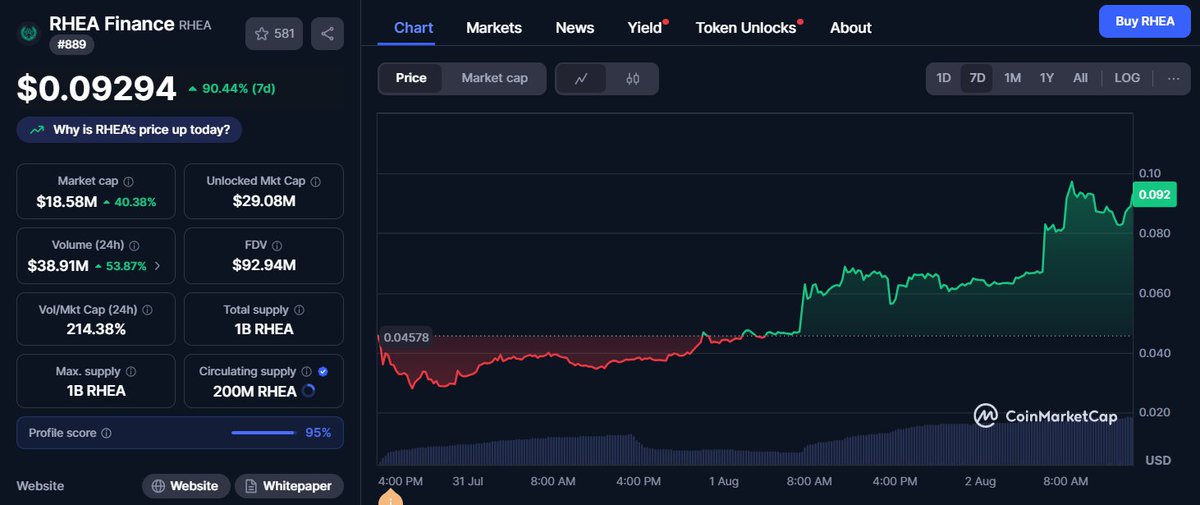The height and width of the screenshot is (505, 1200).
Task: Click the USD currency label on chart
Action: pyautogui.click(x=1157, y=460)
